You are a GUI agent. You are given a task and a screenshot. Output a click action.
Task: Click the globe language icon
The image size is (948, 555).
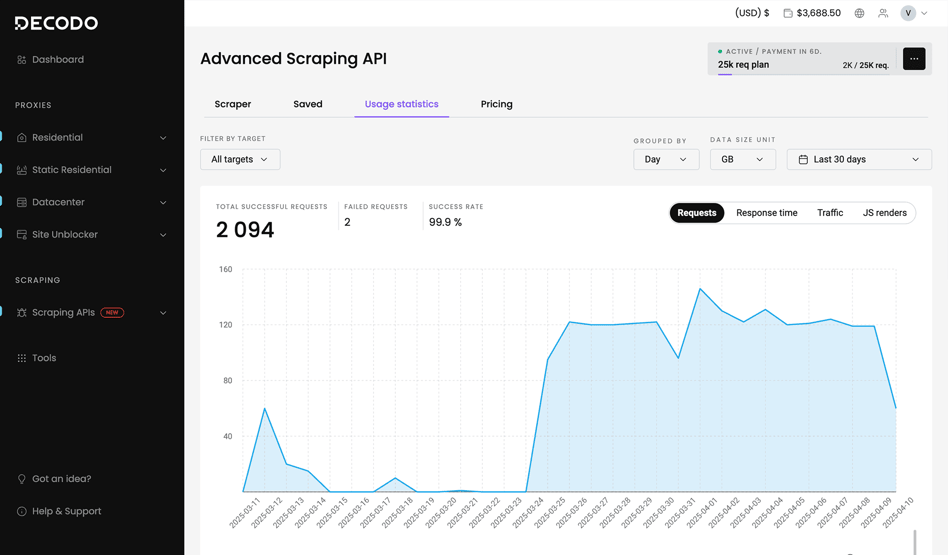coord(859,13)
